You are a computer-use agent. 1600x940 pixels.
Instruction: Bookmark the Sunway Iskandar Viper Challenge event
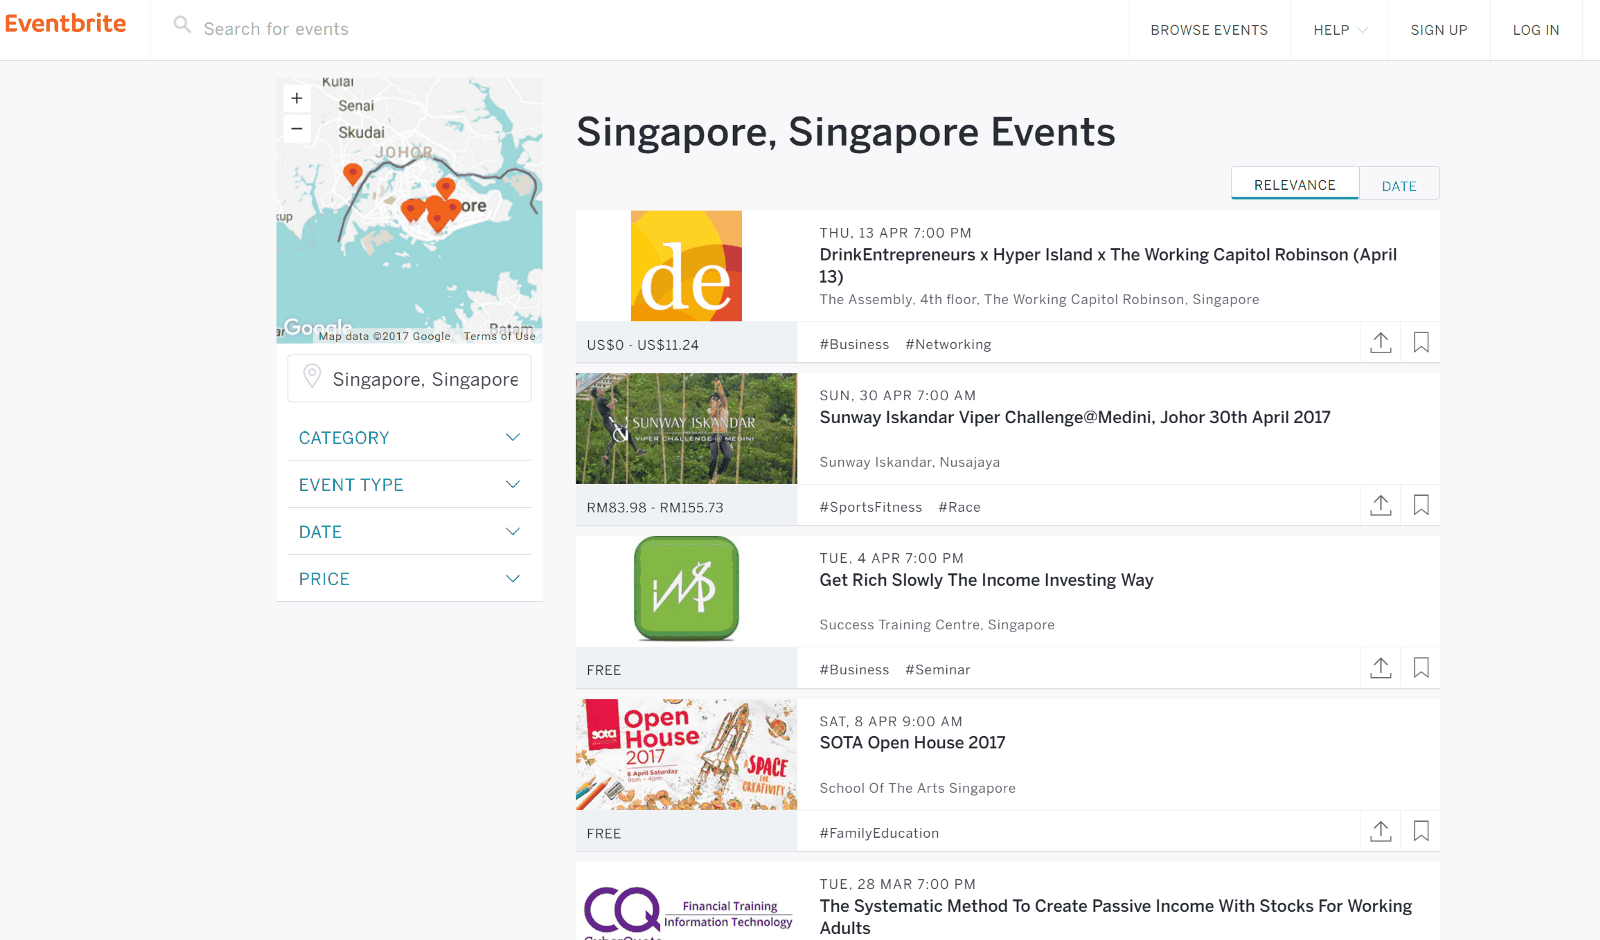pyautogui.click(x=1421, y=505)
